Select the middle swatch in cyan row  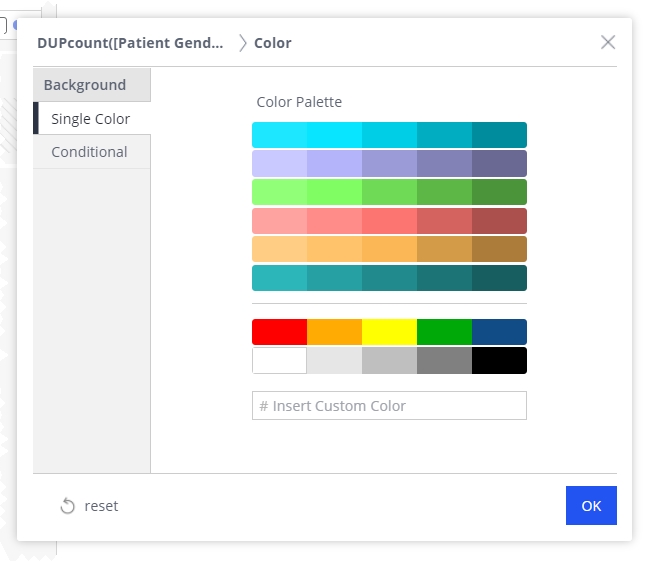pyautogui.click(x=389, y=135)
